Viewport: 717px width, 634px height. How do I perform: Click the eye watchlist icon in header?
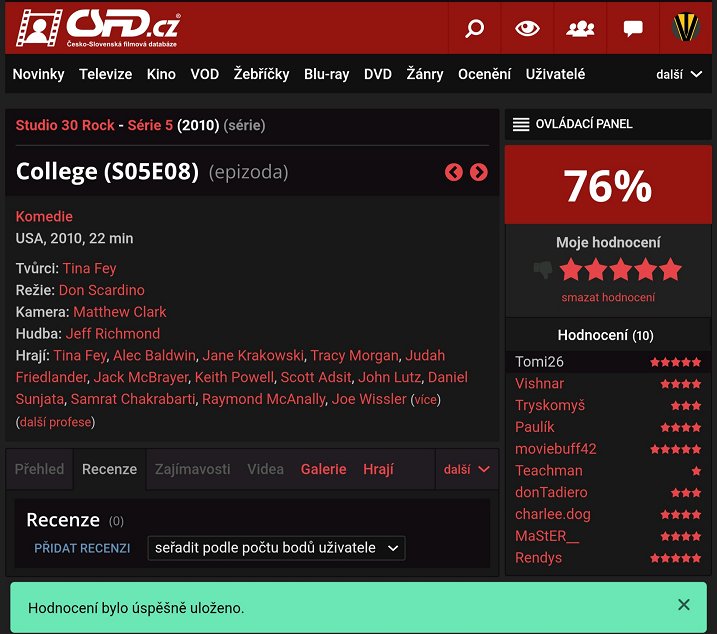[527, 28]
